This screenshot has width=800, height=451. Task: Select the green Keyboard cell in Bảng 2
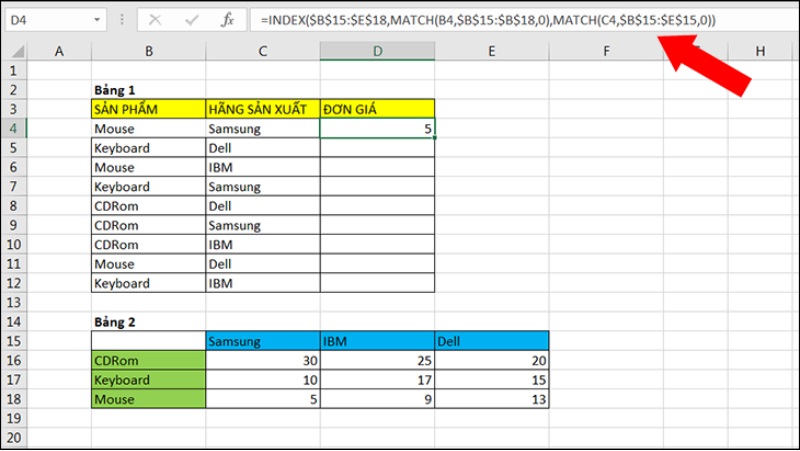[148, 380]
